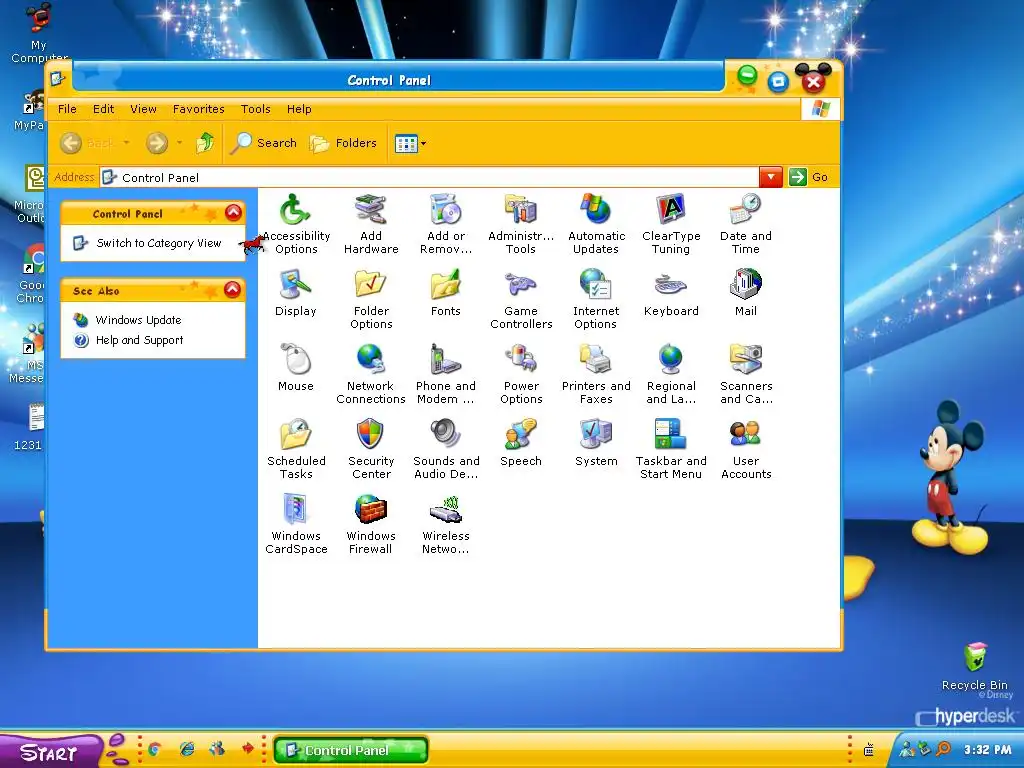The image size is (1024, 768).
Task: Collapse the See Also sidebar section
Action: pyautogui.click(x=232, y=290)
